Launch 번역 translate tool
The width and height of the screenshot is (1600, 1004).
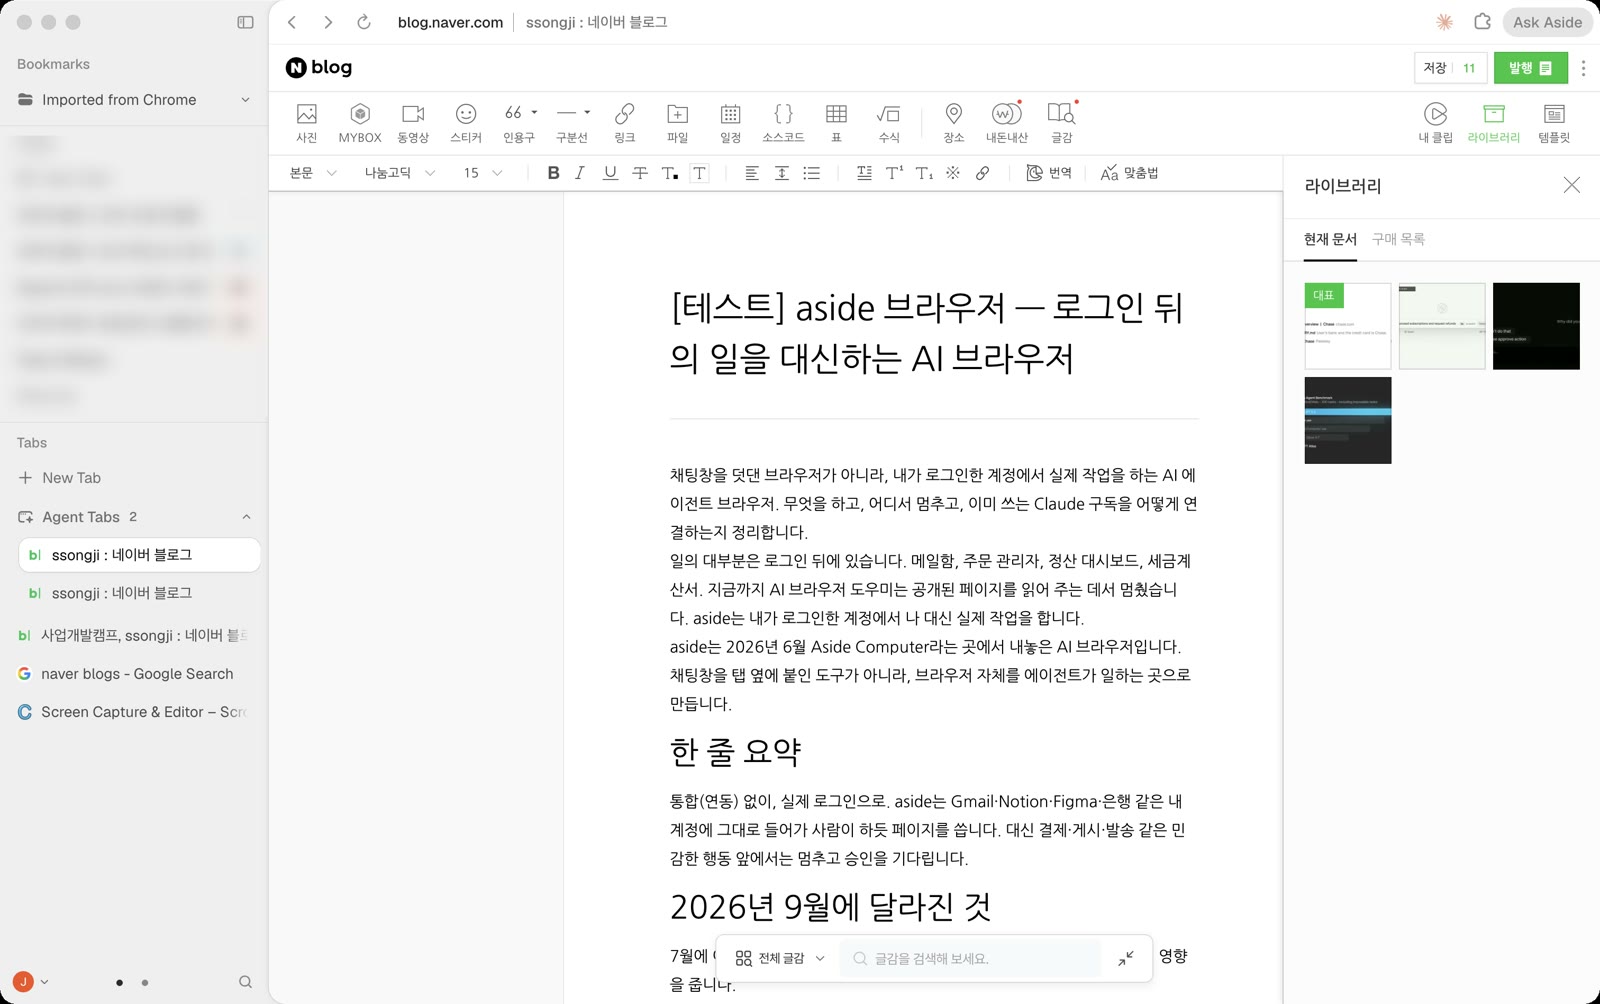(x=1049, y=173)
